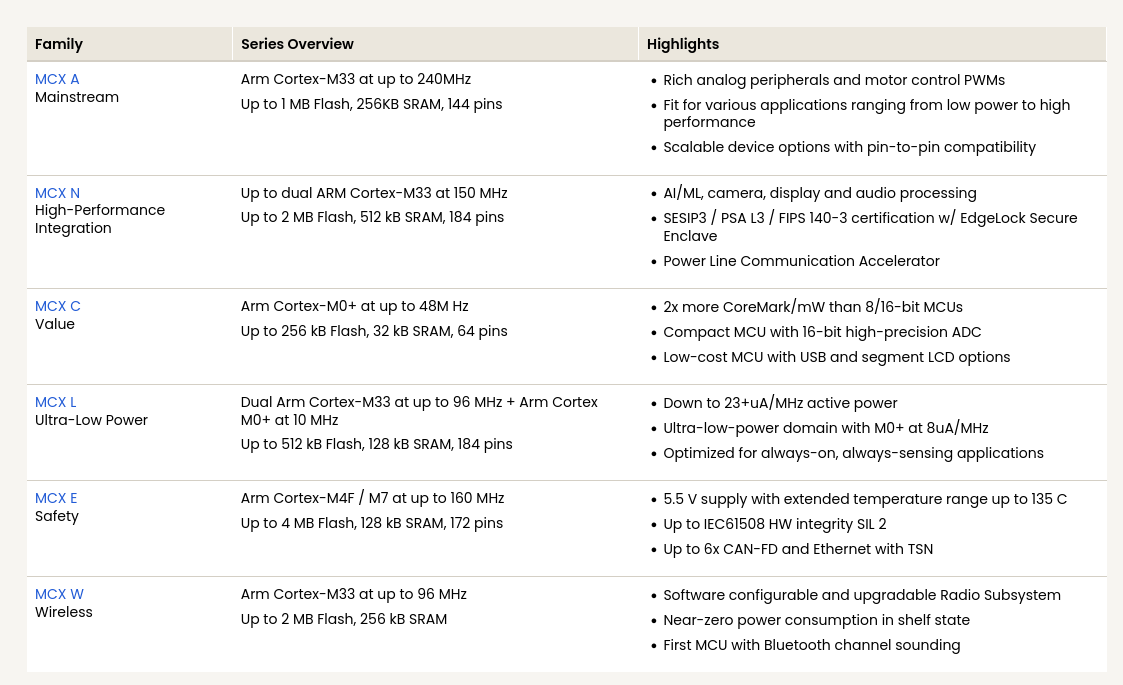This screenshot has width=1123, height=685.
Task: Click the 'Power Line Communication Accelerator' bullet
Action: [x=801, y=262]
